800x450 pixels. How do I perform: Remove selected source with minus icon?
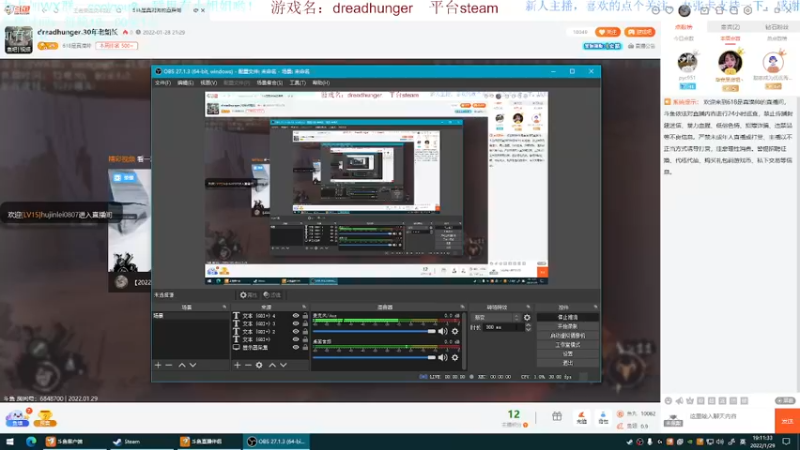coord(248,365)
